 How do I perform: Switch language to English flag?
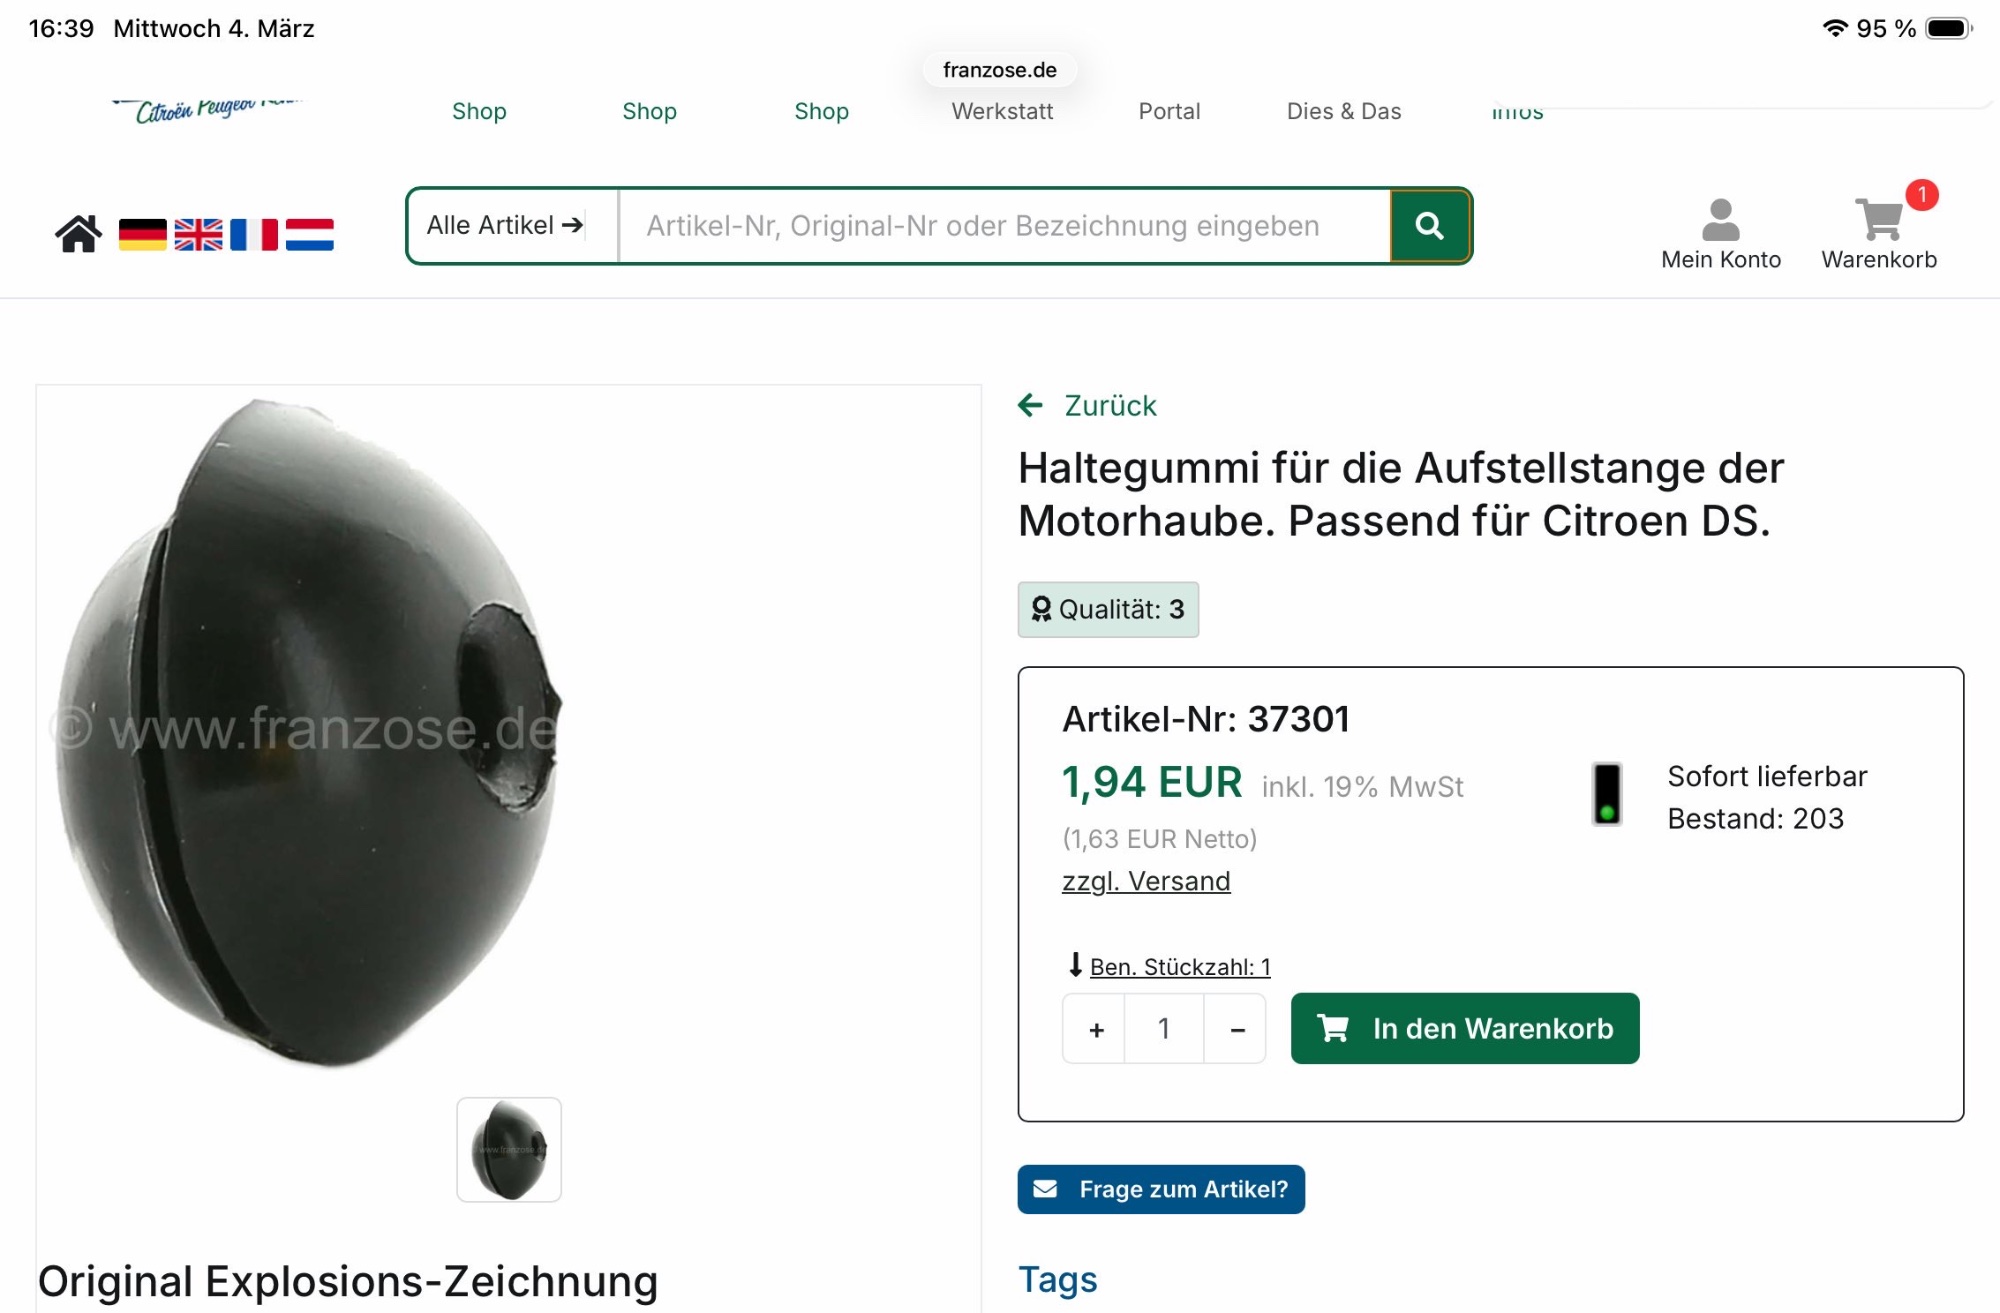tap(199, 234)
